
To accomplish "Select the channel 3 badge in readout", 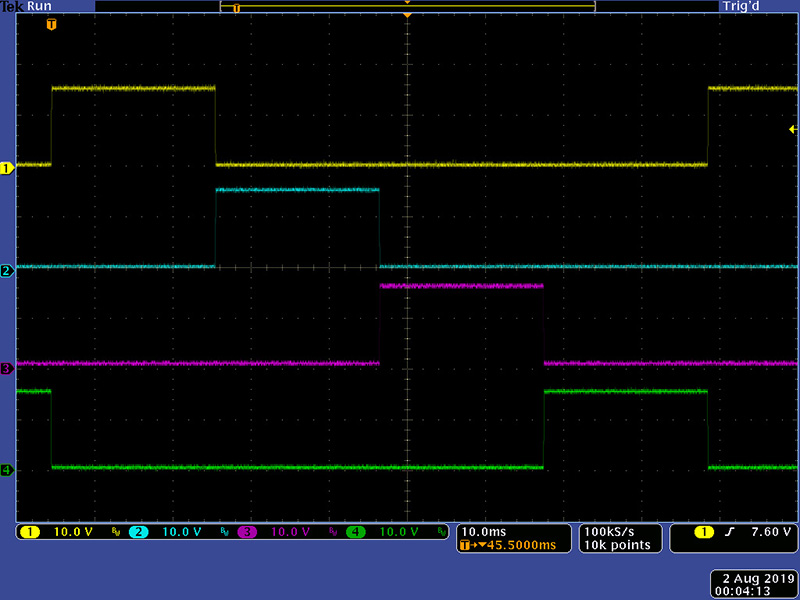I will point(247,532).
